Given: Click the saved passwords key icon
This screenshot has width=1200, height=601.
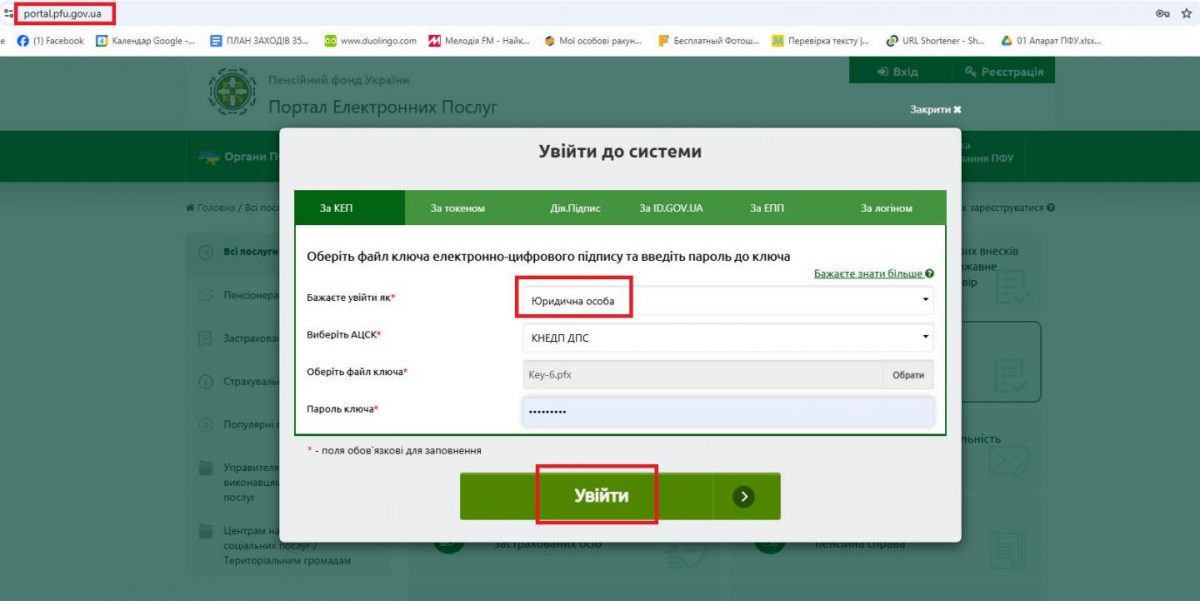Looking at the screenshot, I should pos(1163,13).
